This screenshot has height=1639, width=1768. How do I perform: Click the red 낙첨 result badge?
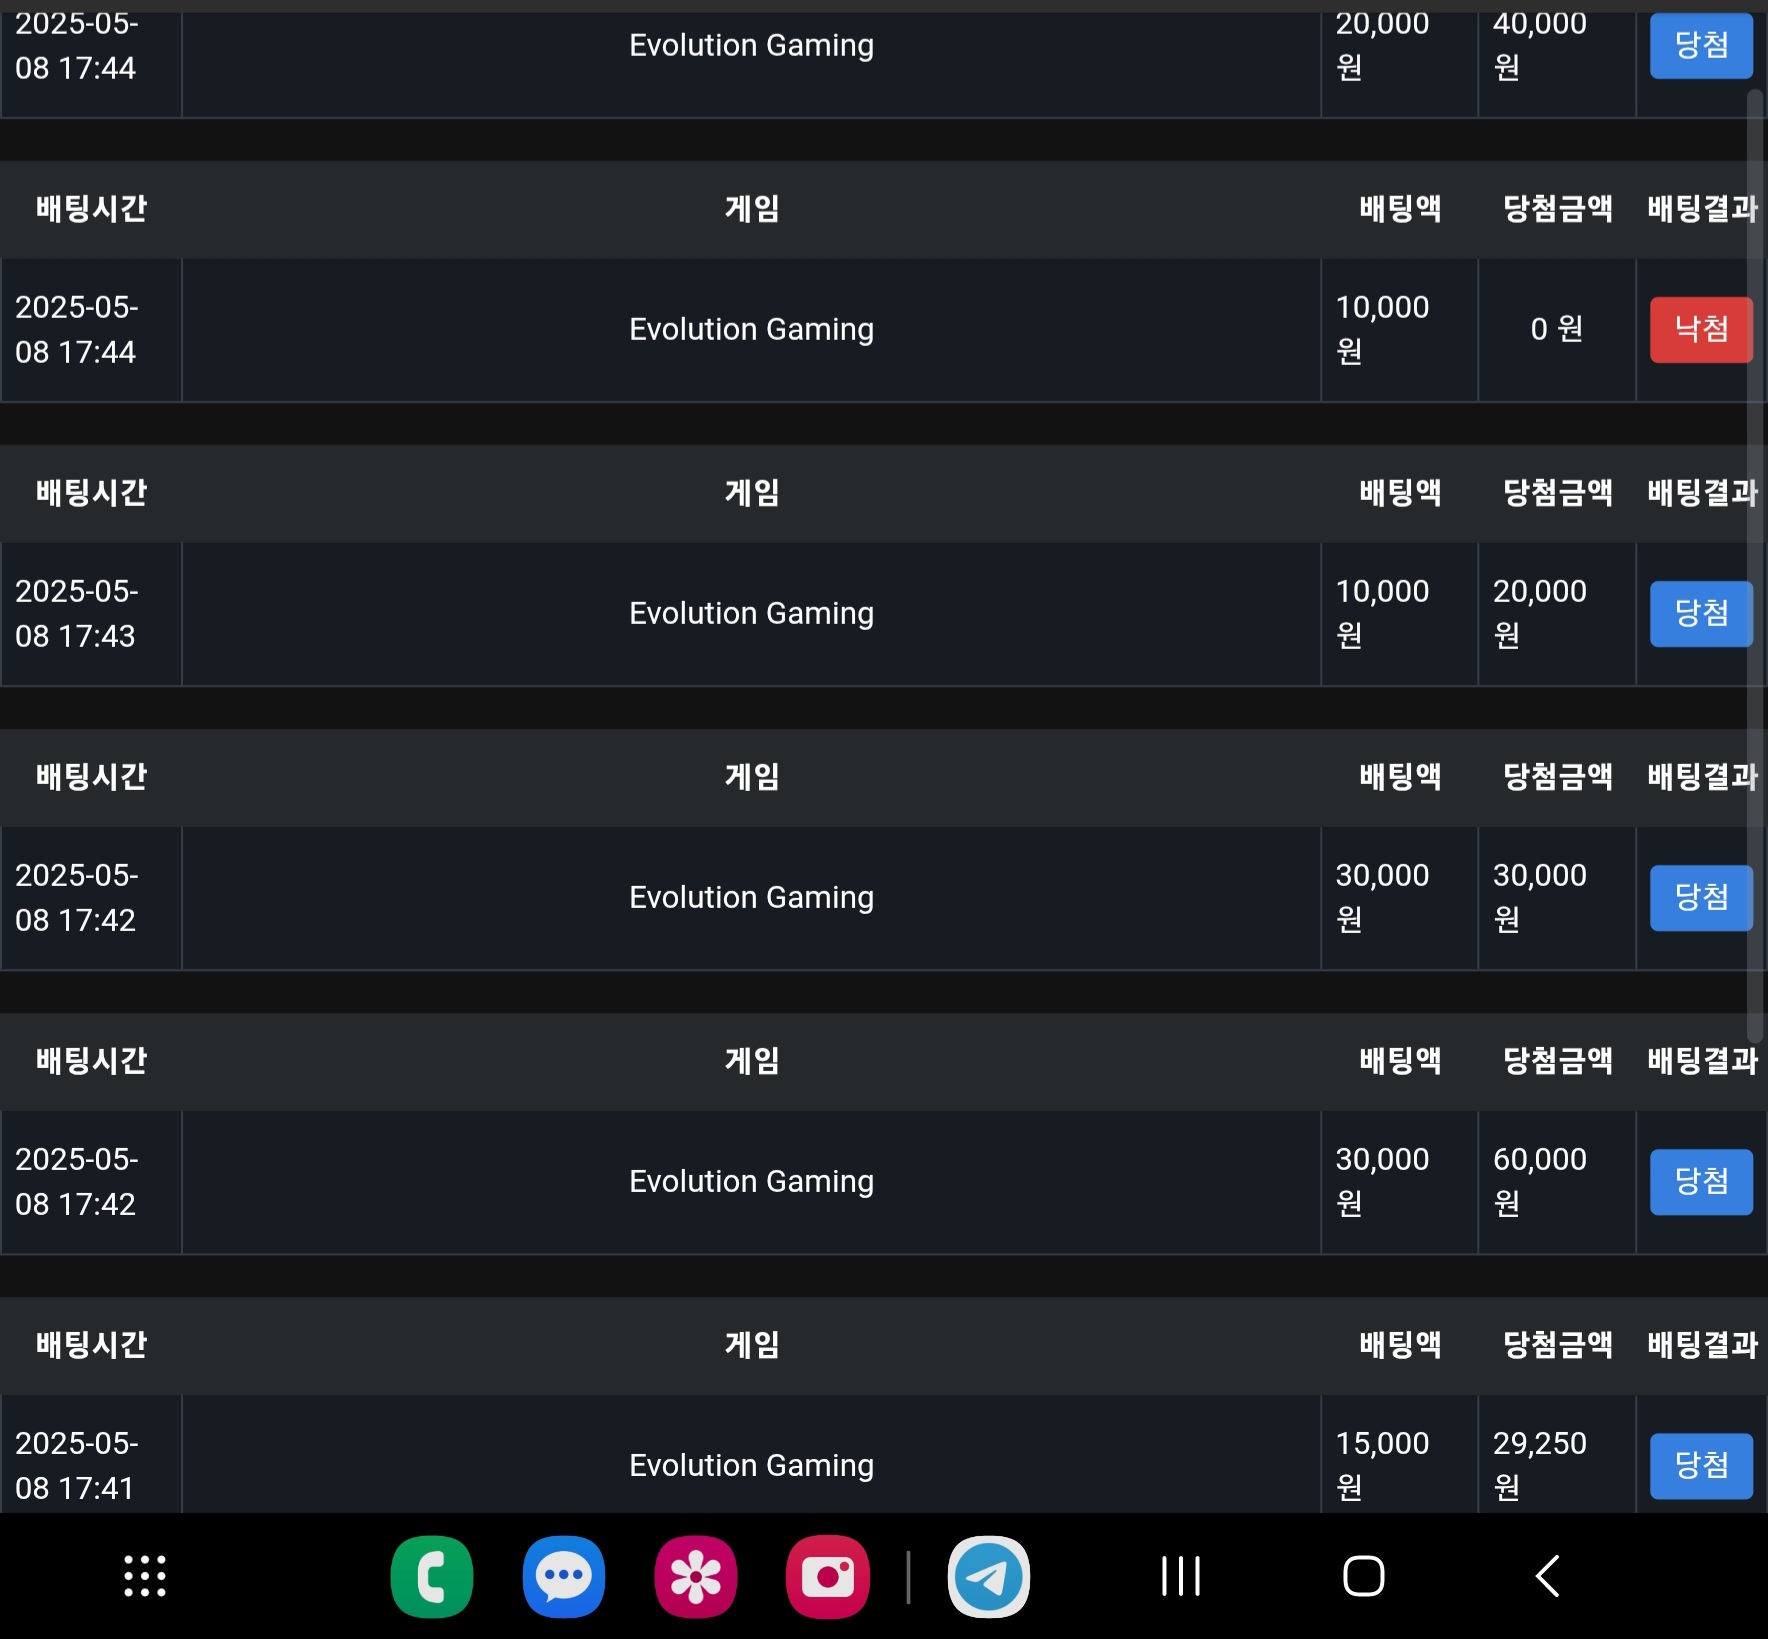1701,329
